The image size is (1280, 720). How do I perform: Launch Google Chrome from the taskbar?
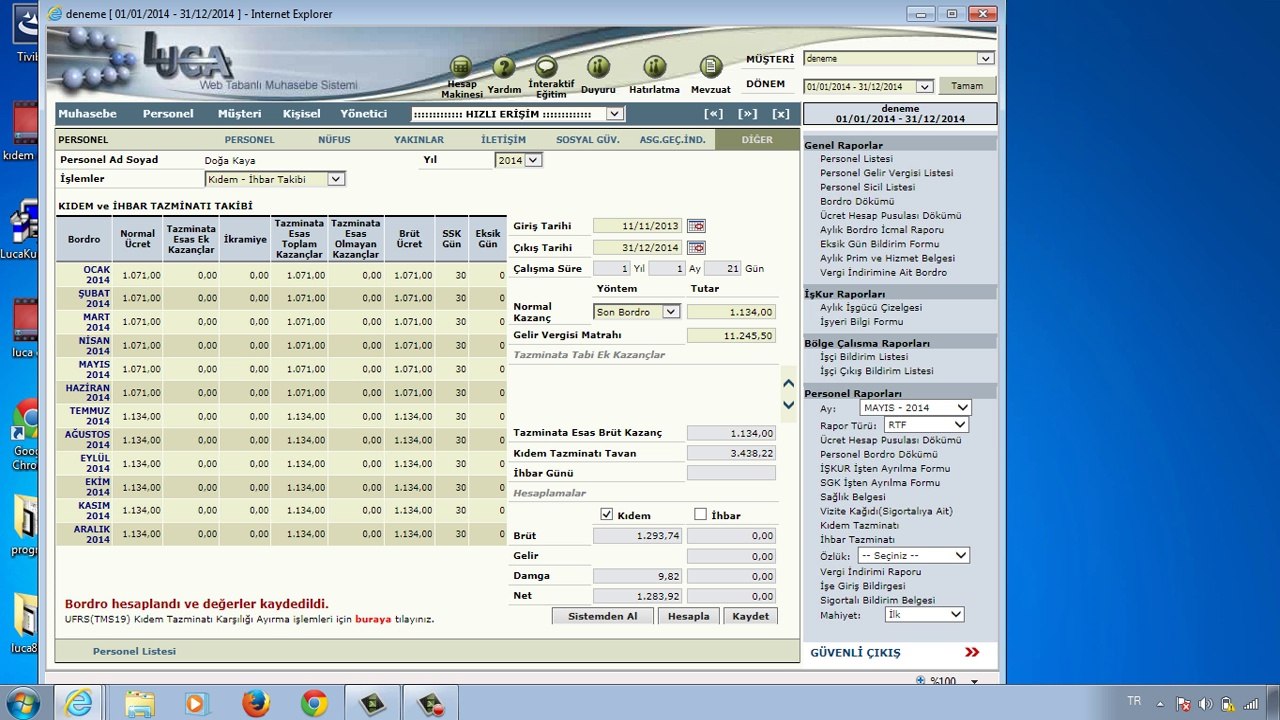point(314,703)
